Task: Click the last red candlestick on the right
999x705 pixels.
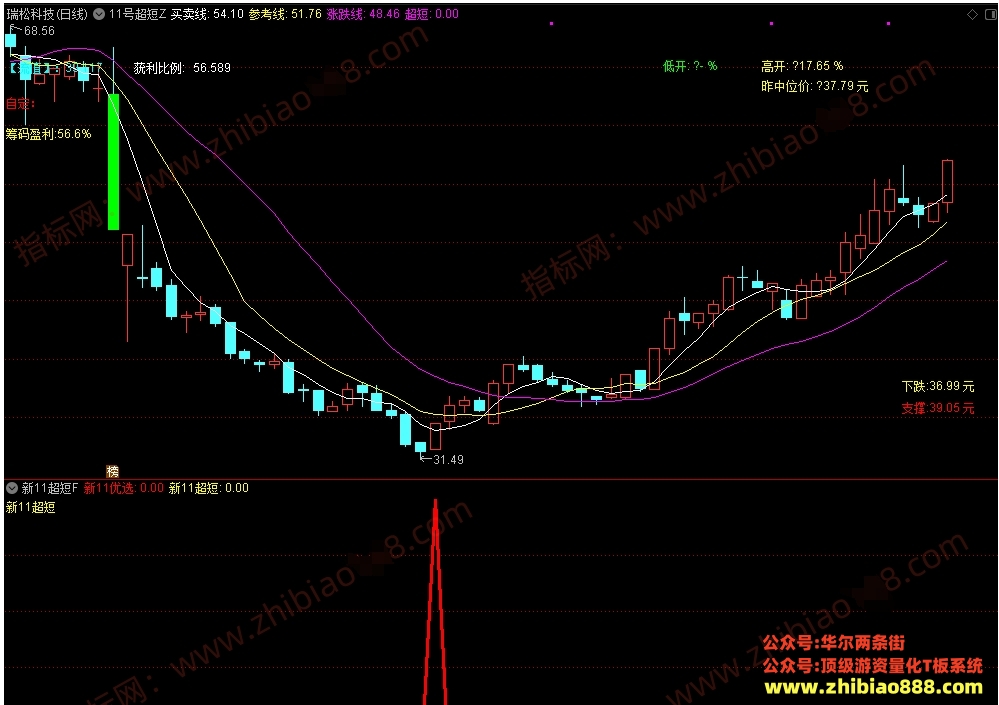Action: (x=947, y=182)
